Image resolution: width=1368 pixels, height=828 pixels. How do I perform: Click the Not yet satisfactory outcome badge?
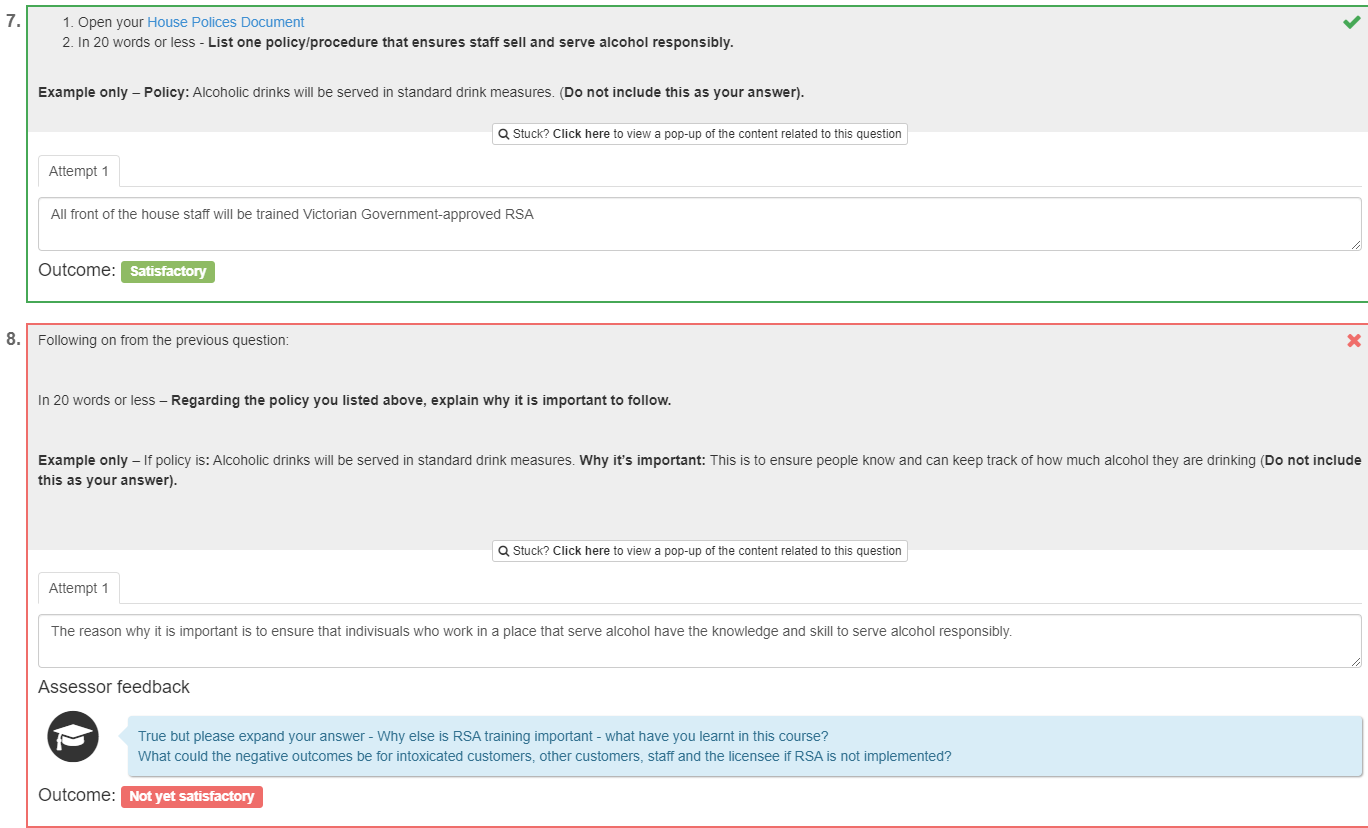[x=192, y=797]
